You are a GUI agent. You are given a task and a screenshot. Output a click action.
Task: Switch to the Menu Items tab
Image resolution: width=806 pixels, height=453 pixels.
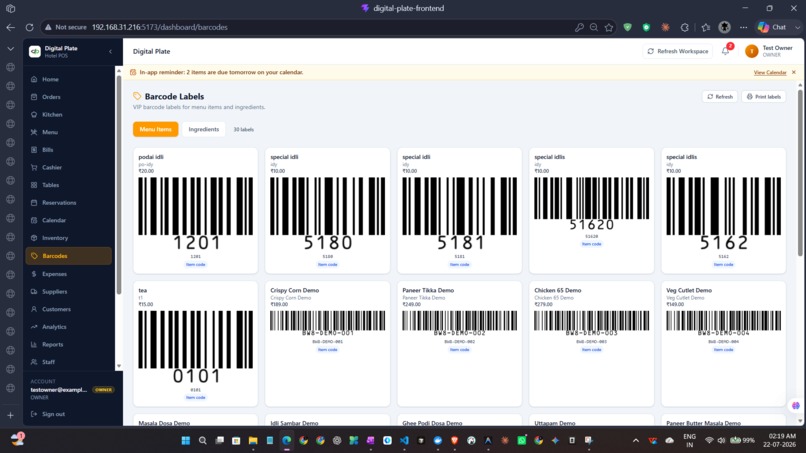[155, 129]
